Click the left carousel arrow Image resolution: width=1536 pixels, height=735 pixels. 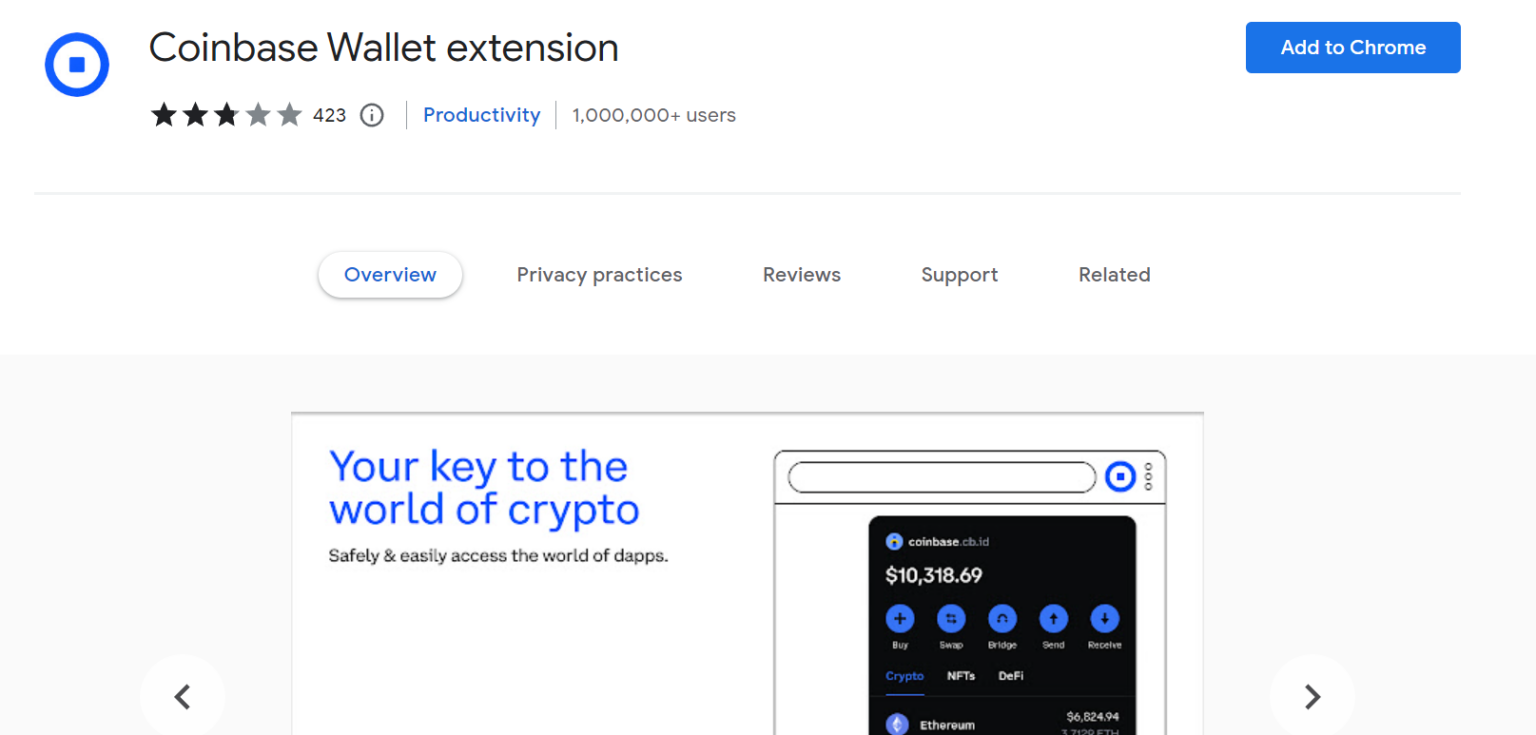tap(183, 696)
